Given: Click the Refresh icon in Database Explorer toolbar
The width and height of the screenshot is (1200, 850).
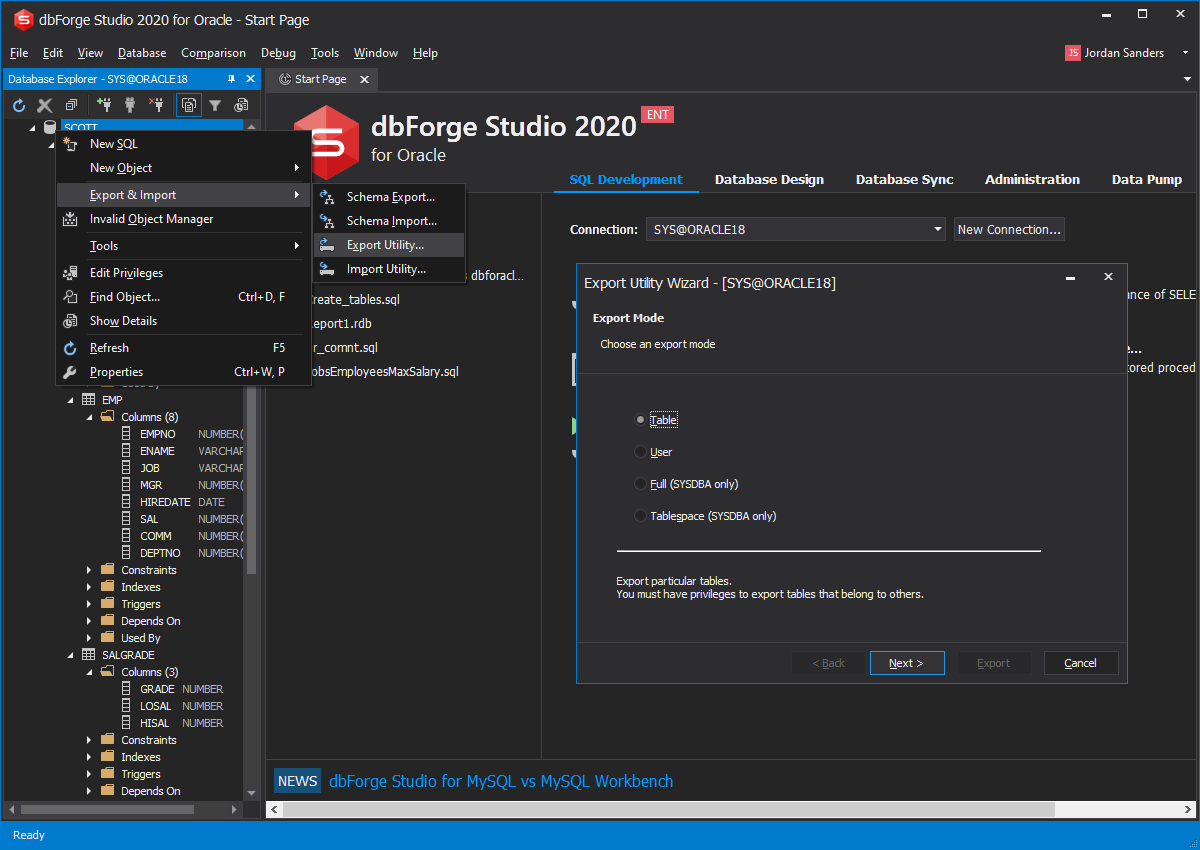Looking at the screenshot, I should [19, 105].
